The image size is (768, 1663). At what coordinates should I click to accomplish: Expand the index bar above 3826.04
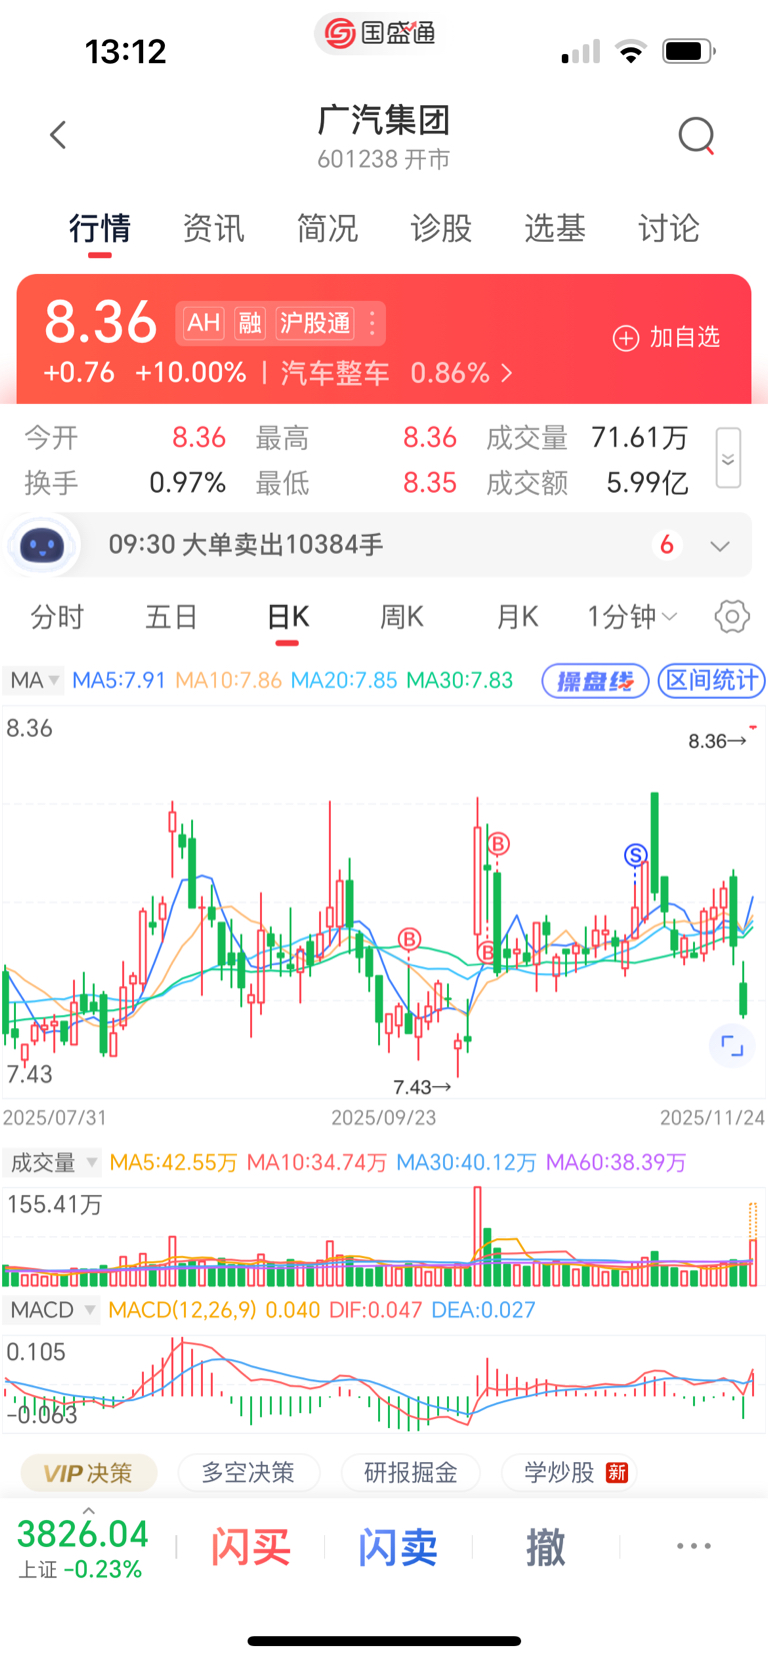[89, 1509]
